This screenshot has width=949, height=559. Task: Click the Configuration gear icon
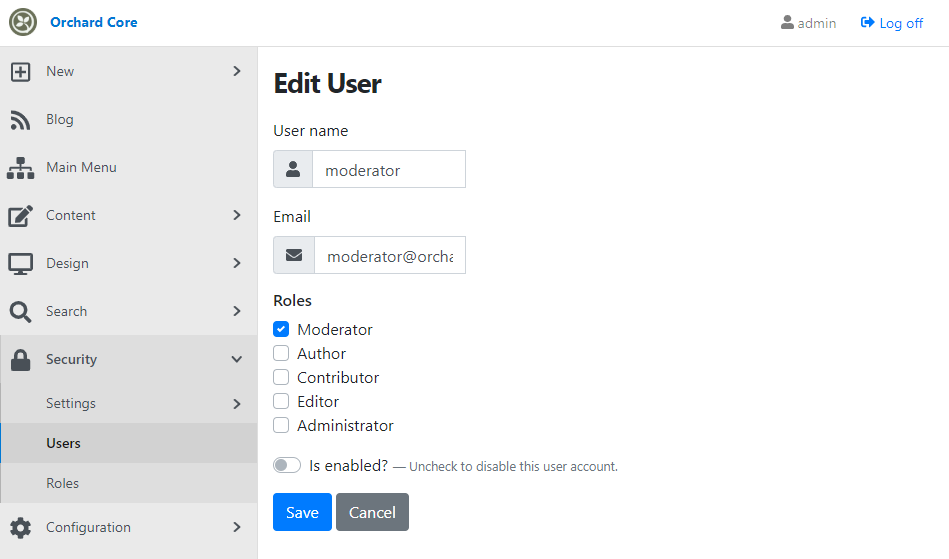coord(20,528)
